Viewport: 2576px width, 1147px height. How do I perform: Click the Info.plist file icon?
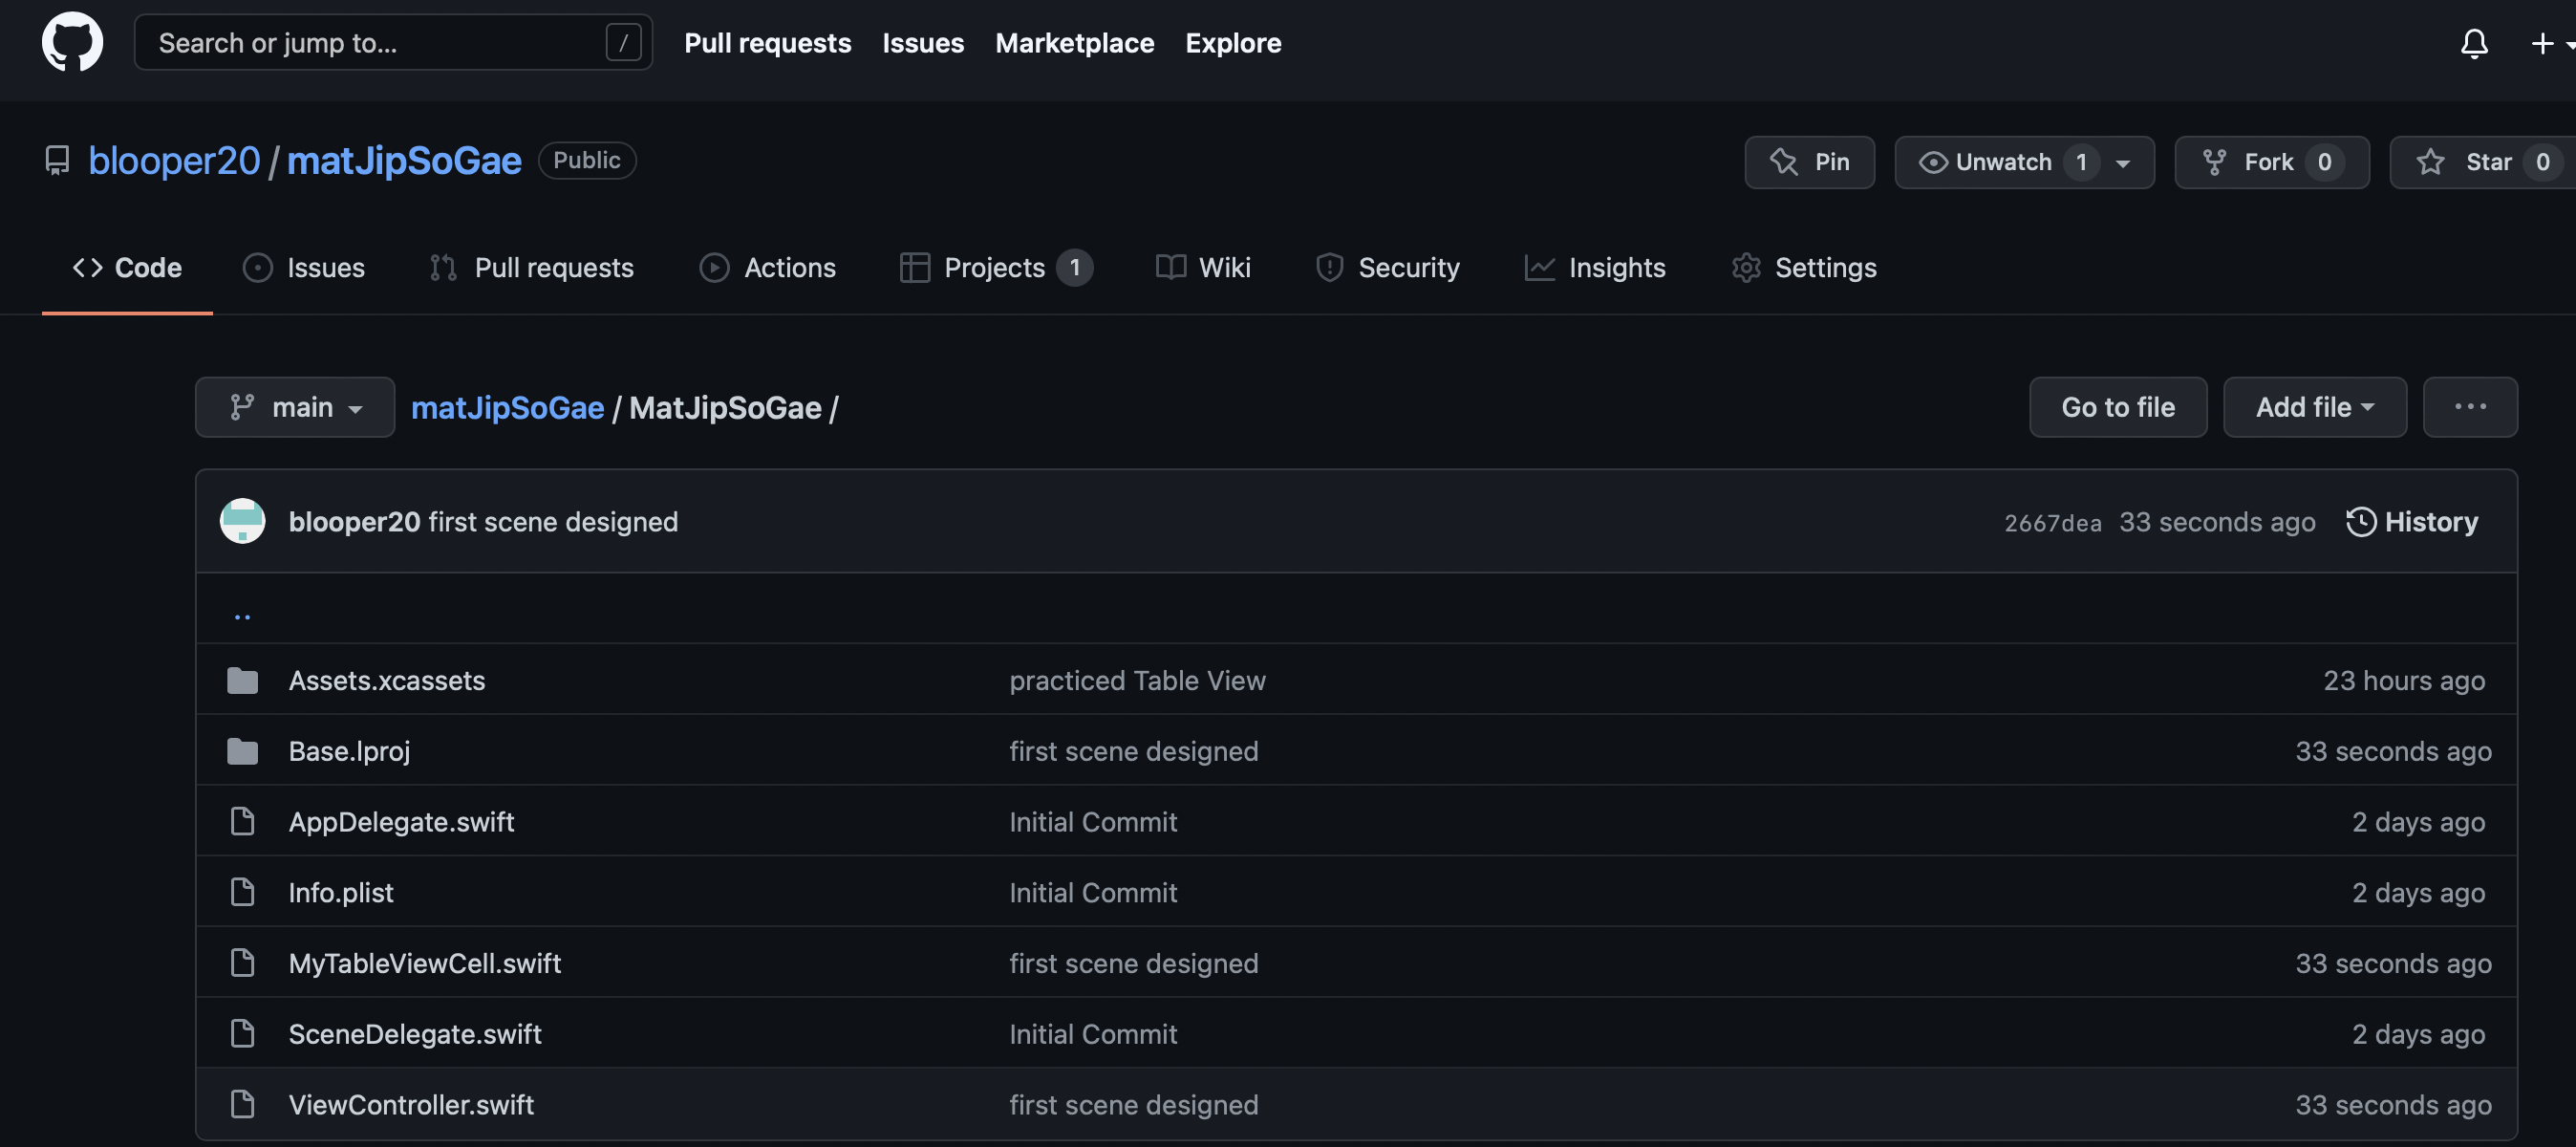pyautogui.click(x=242, y=892)
